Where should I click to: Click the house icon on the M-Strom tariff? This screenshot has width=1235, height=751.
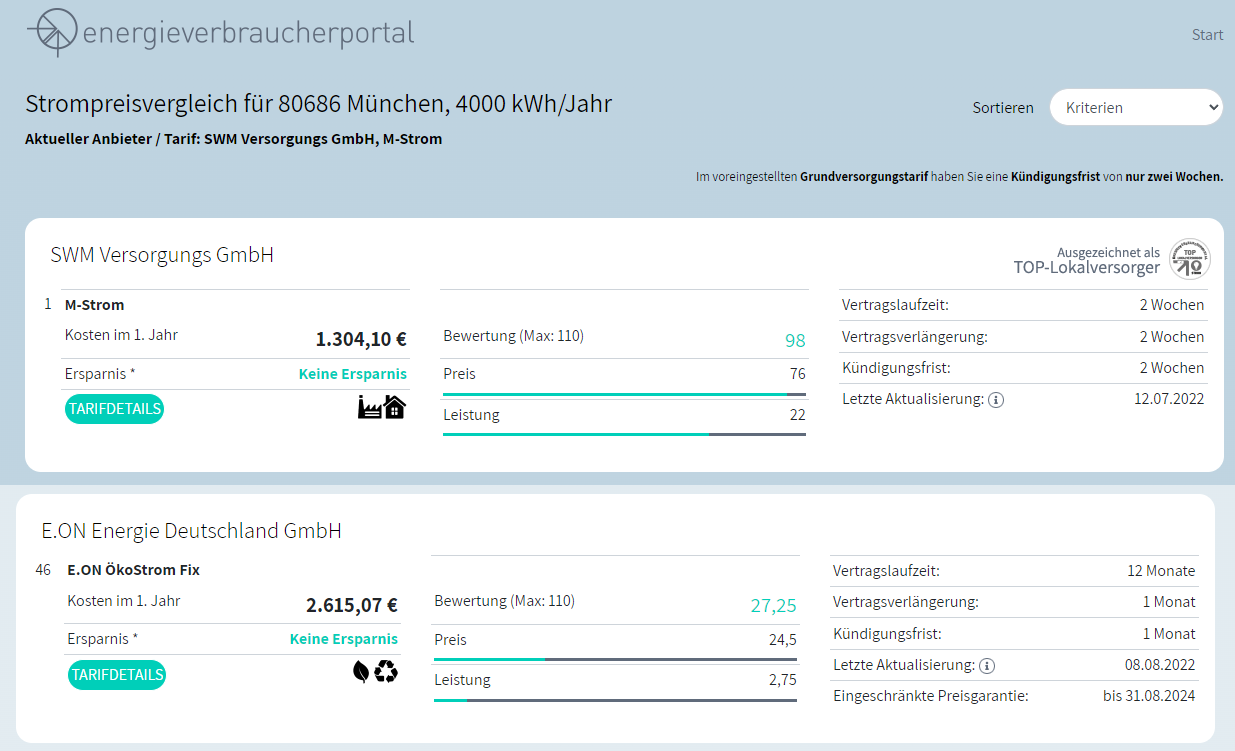tap(395, 407)
